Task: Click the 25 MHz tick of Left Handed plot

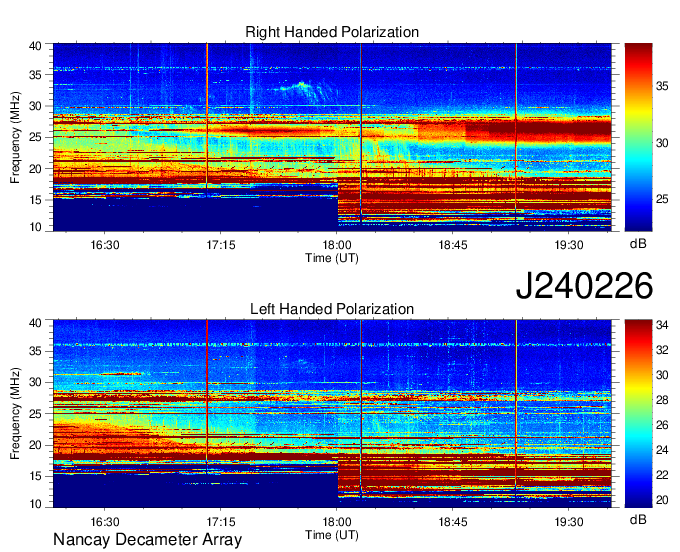Action: [35, 414]
